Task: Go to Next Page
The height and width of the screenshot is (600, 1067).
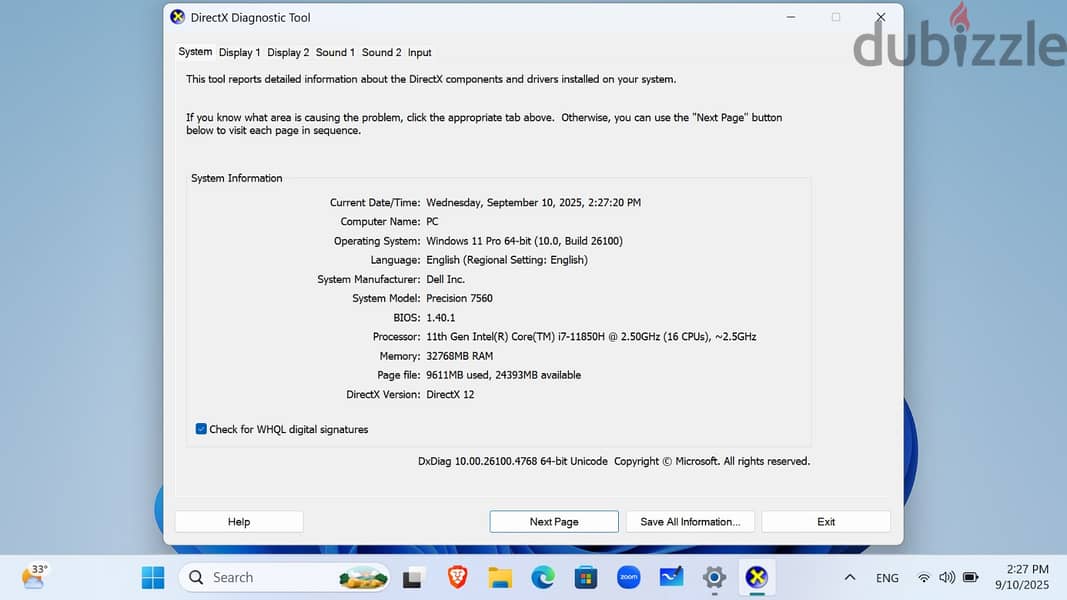Action: (554, 522)
